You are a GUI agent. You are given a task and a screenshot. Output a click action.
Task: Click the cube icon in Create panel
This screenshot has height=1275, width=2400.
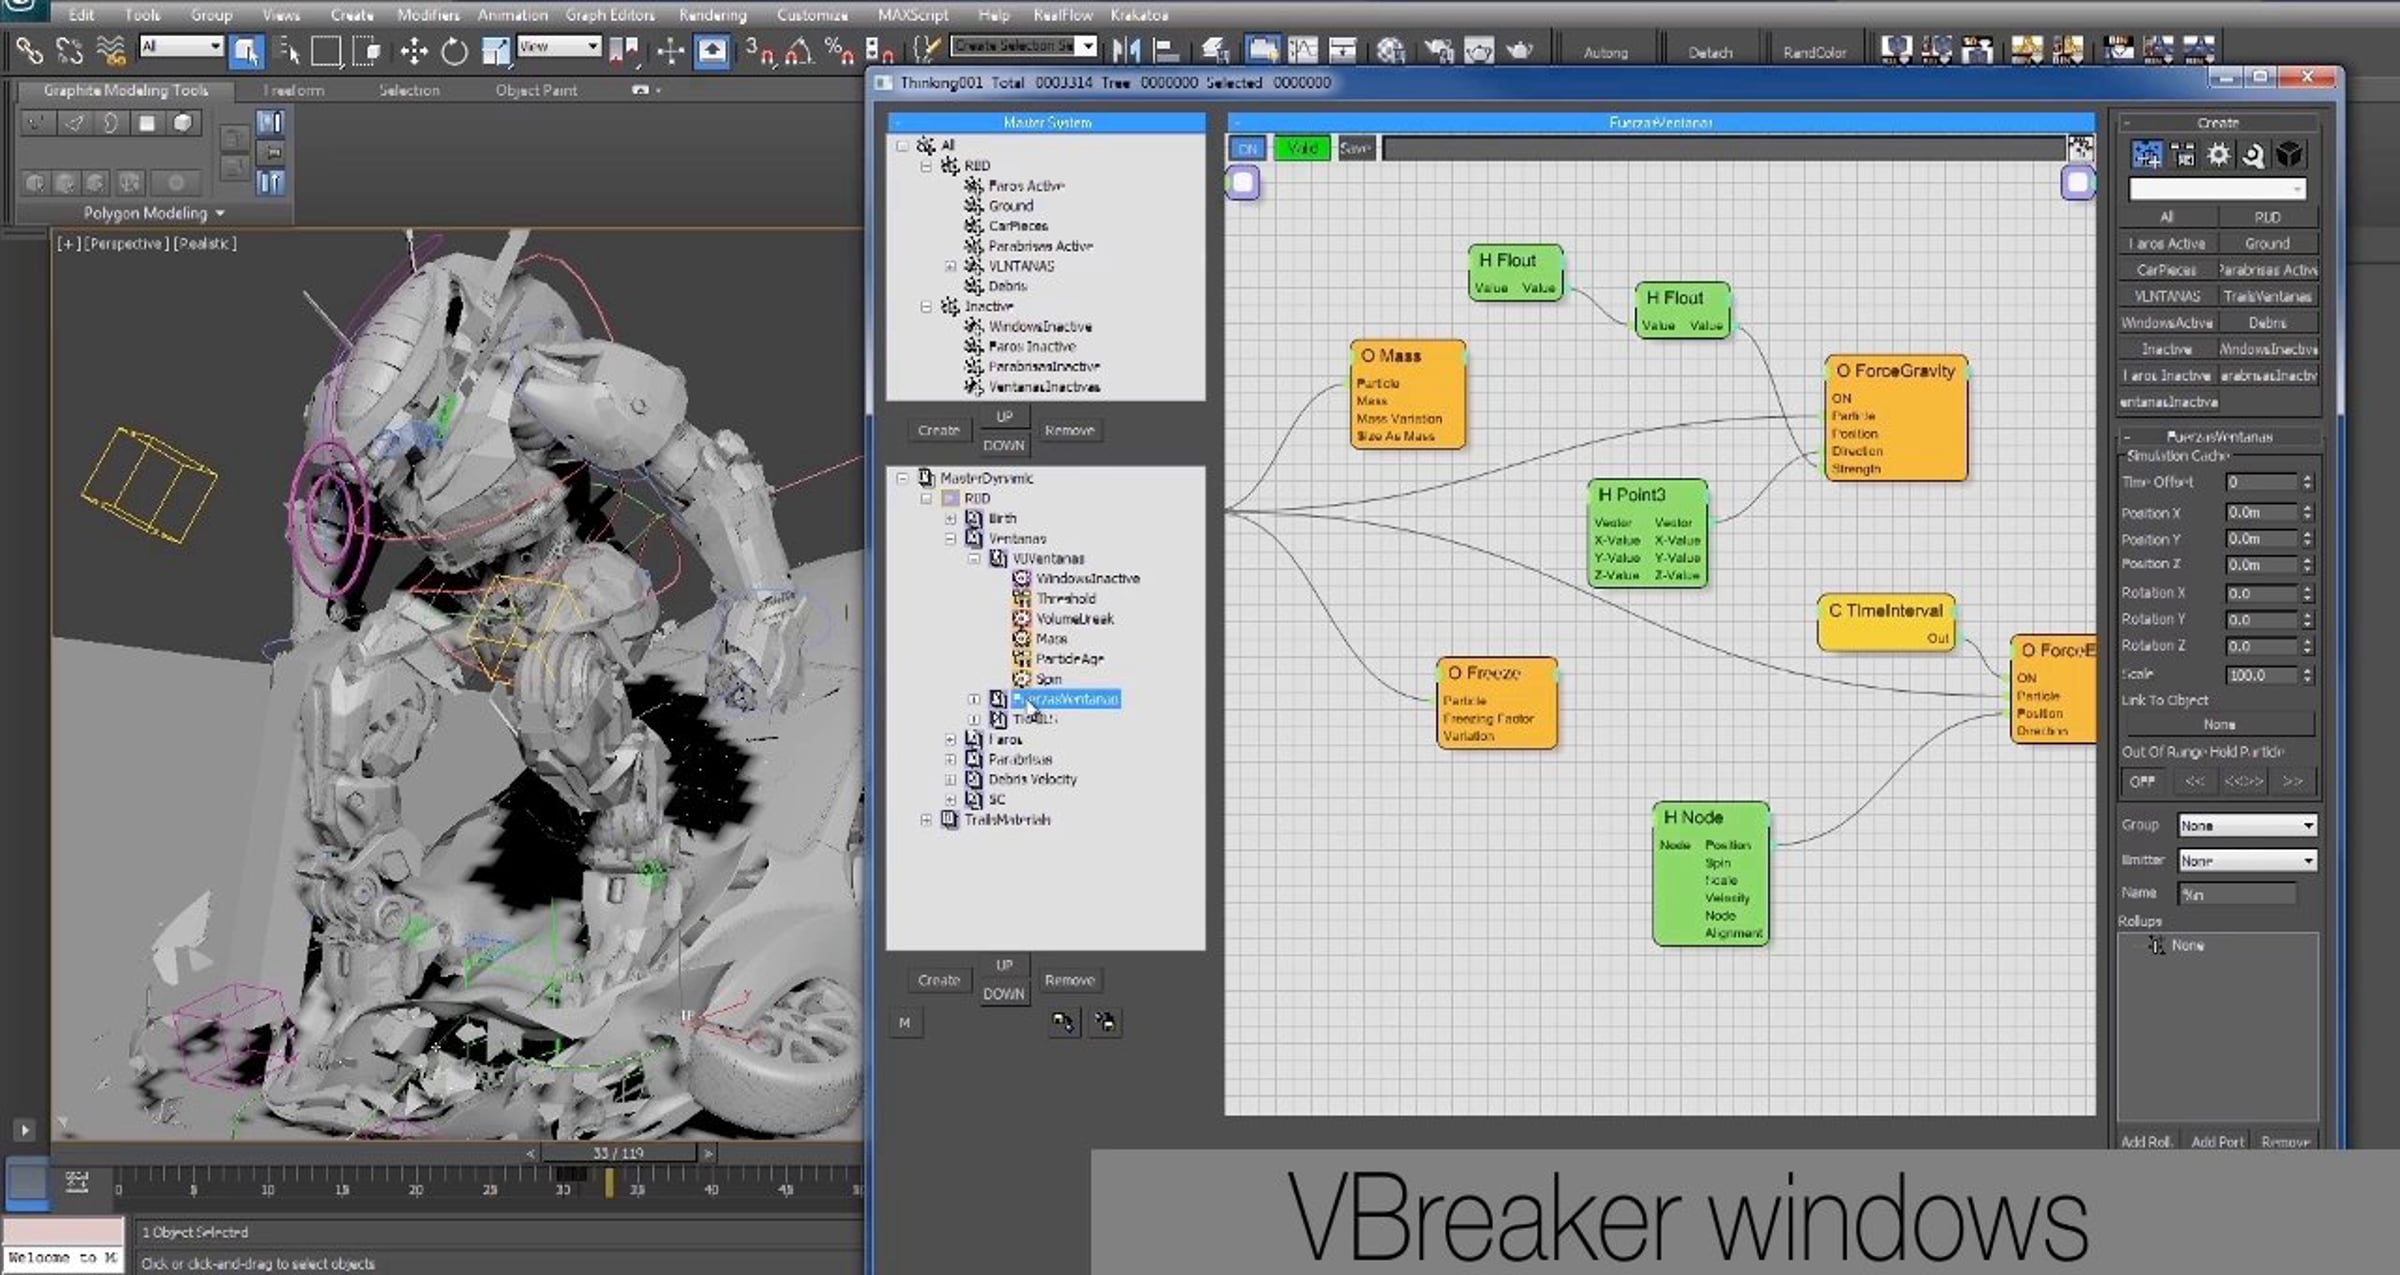[2289, 155]
